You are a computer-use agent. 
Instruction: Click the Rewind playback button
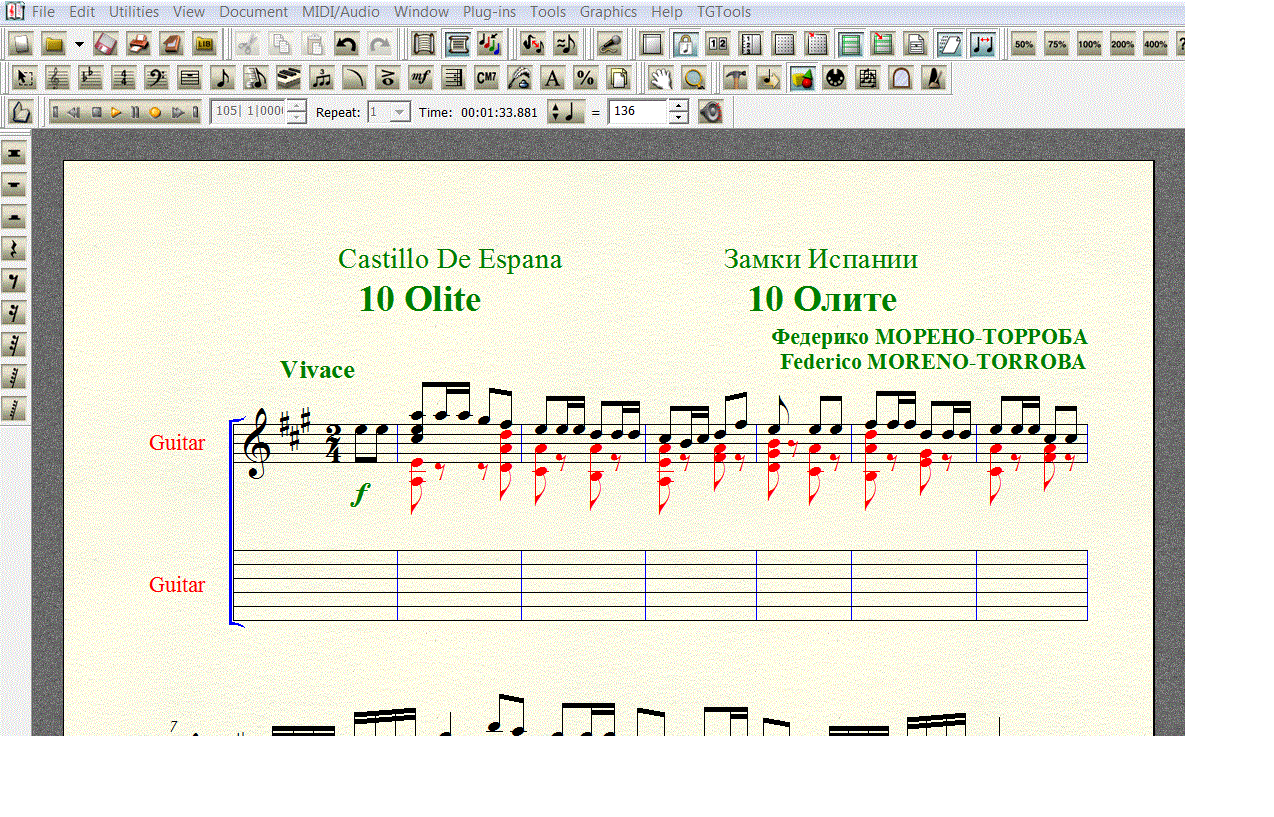tap(74, 112)
